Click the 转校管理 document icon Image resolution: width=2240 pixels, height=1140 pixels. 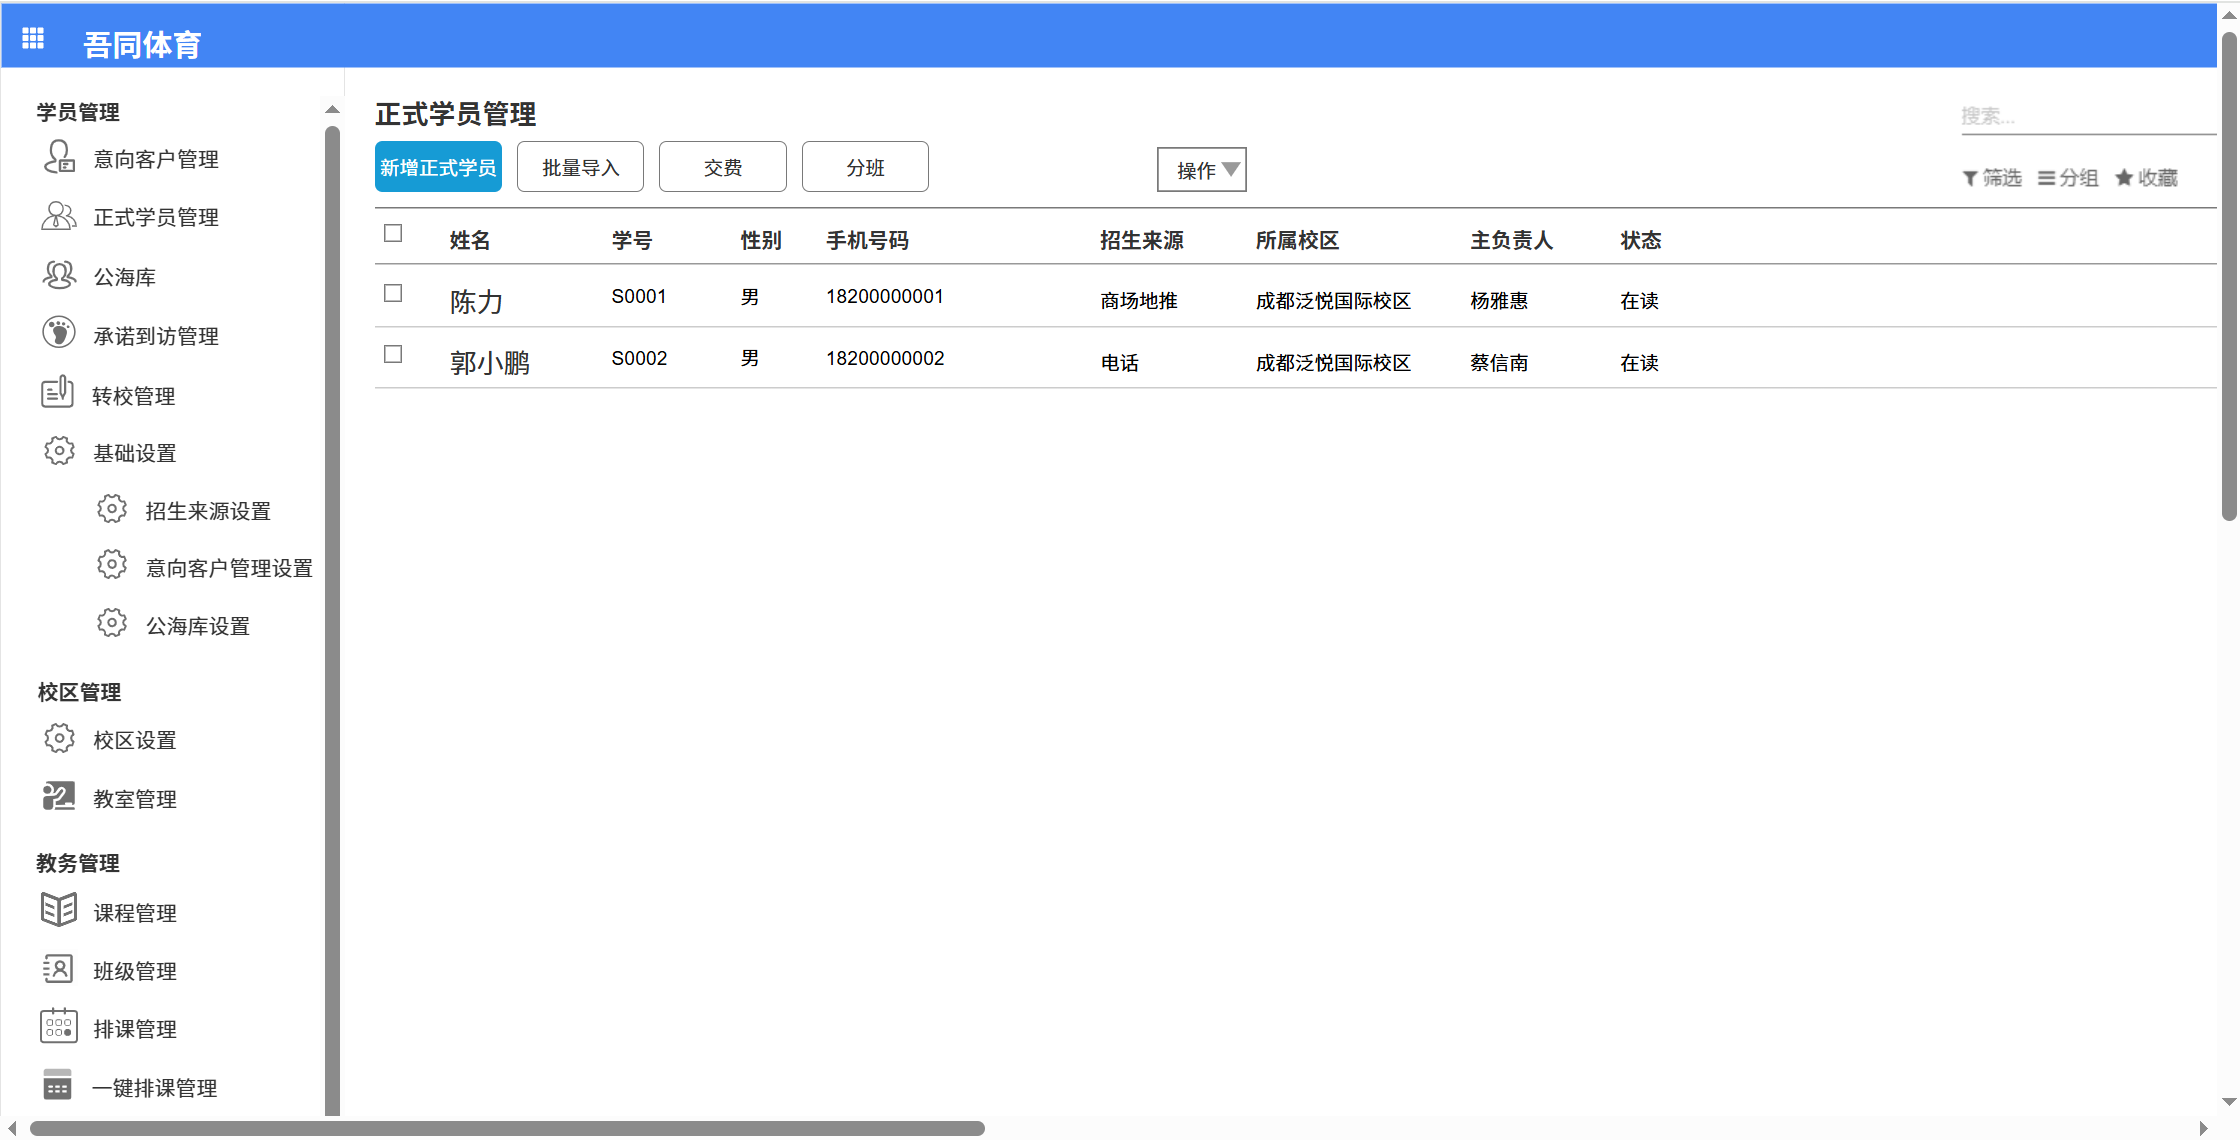click(58, 393)
